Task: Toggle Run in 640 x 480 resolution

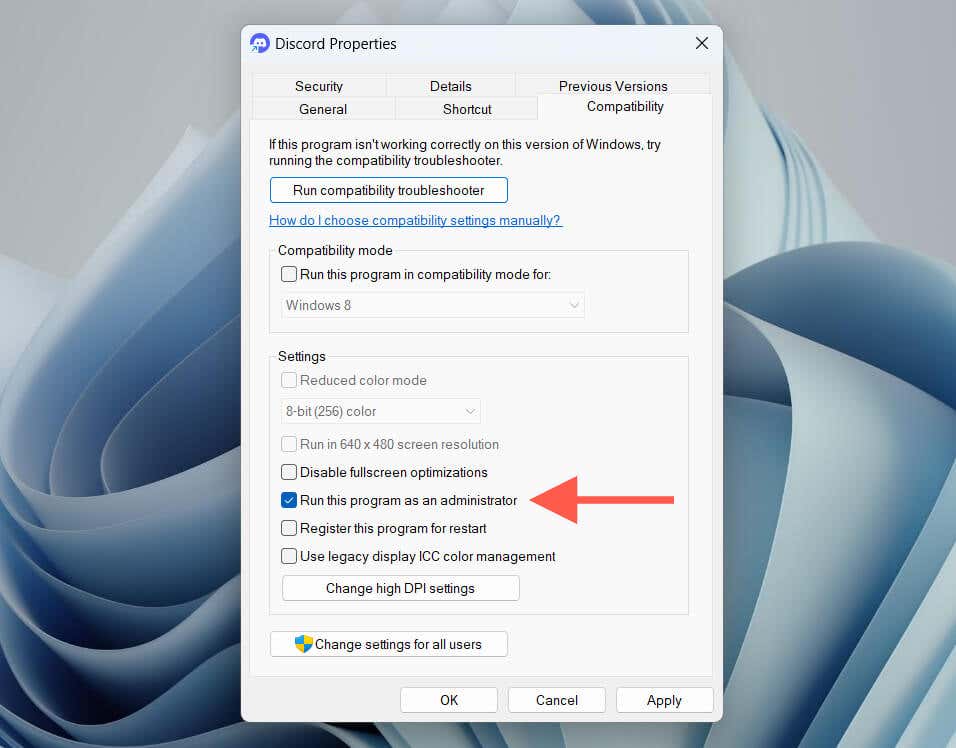Action: [289, 444]
